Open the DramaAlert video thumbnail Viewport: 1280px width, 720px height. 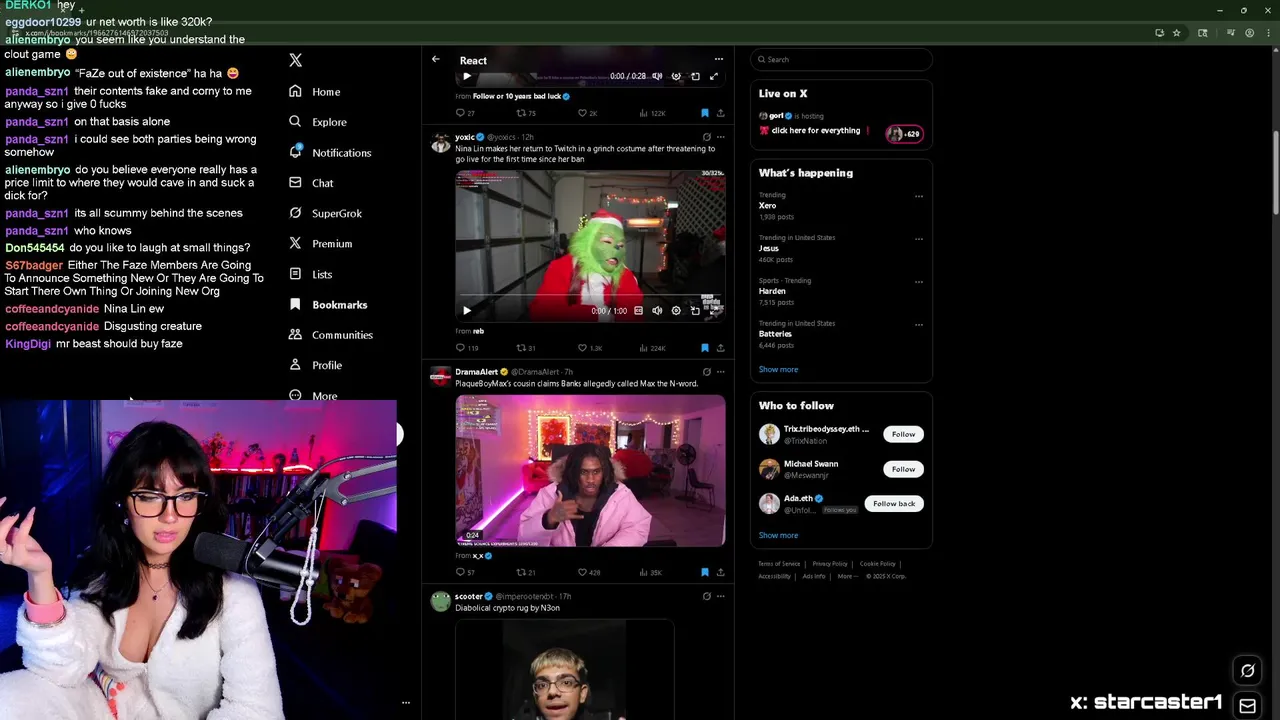(x=590, y=470)
